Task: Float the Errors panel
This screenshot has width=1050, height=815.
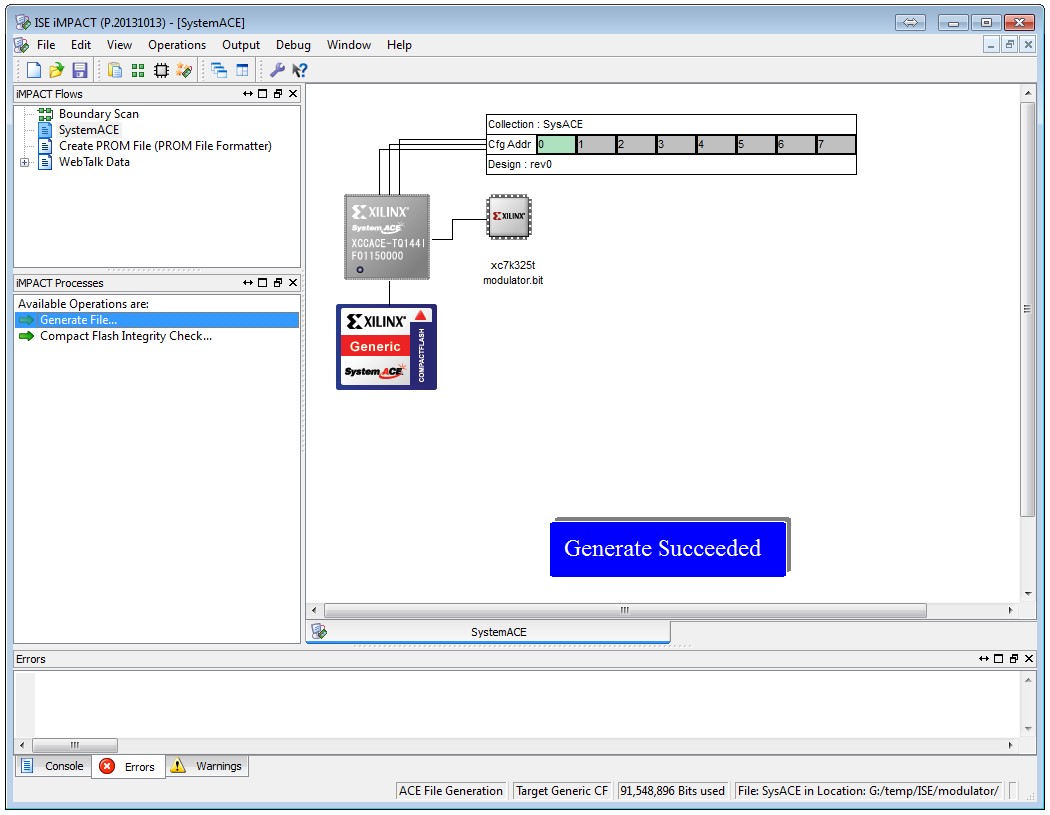Action: (x=1014, y=659)
